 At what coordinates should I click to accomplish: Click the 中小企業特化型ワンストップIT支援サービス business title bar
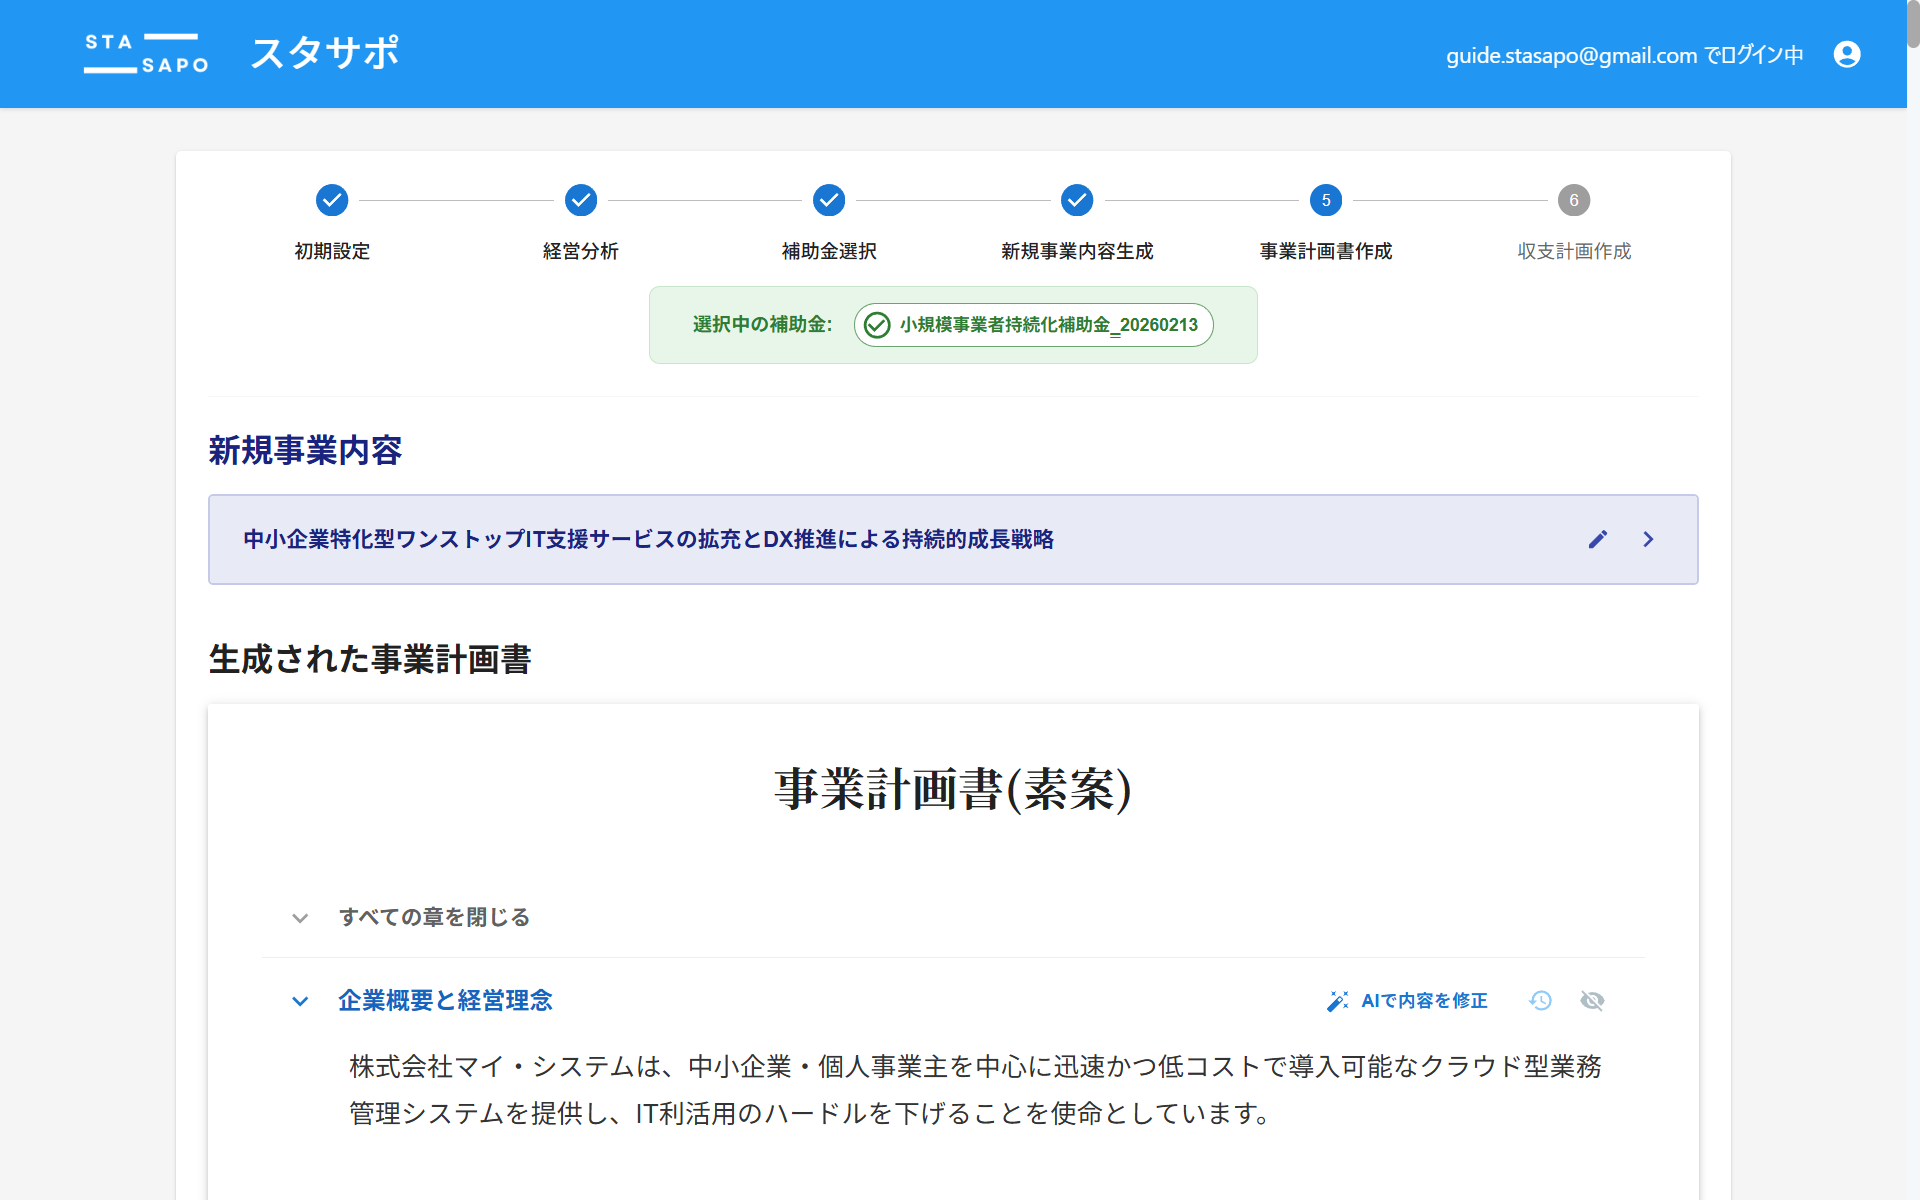pos(648,540)
